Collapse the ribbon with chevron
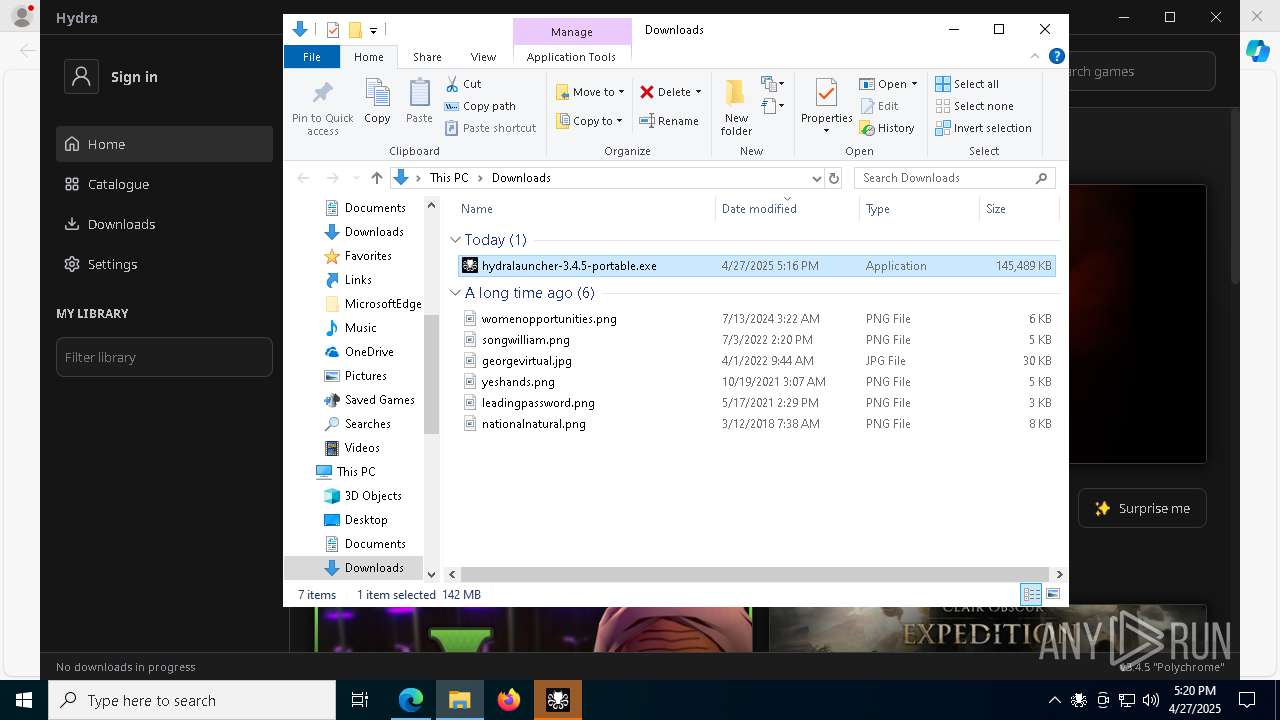 pos(1035,57)
